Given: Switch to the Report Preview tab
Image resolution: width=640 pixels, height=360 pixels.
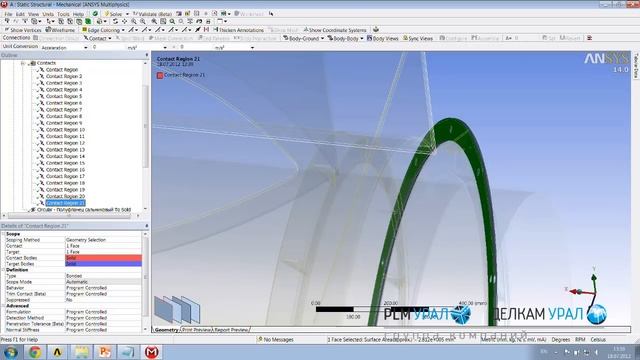Looking at the screenshot, I should 231,330.
